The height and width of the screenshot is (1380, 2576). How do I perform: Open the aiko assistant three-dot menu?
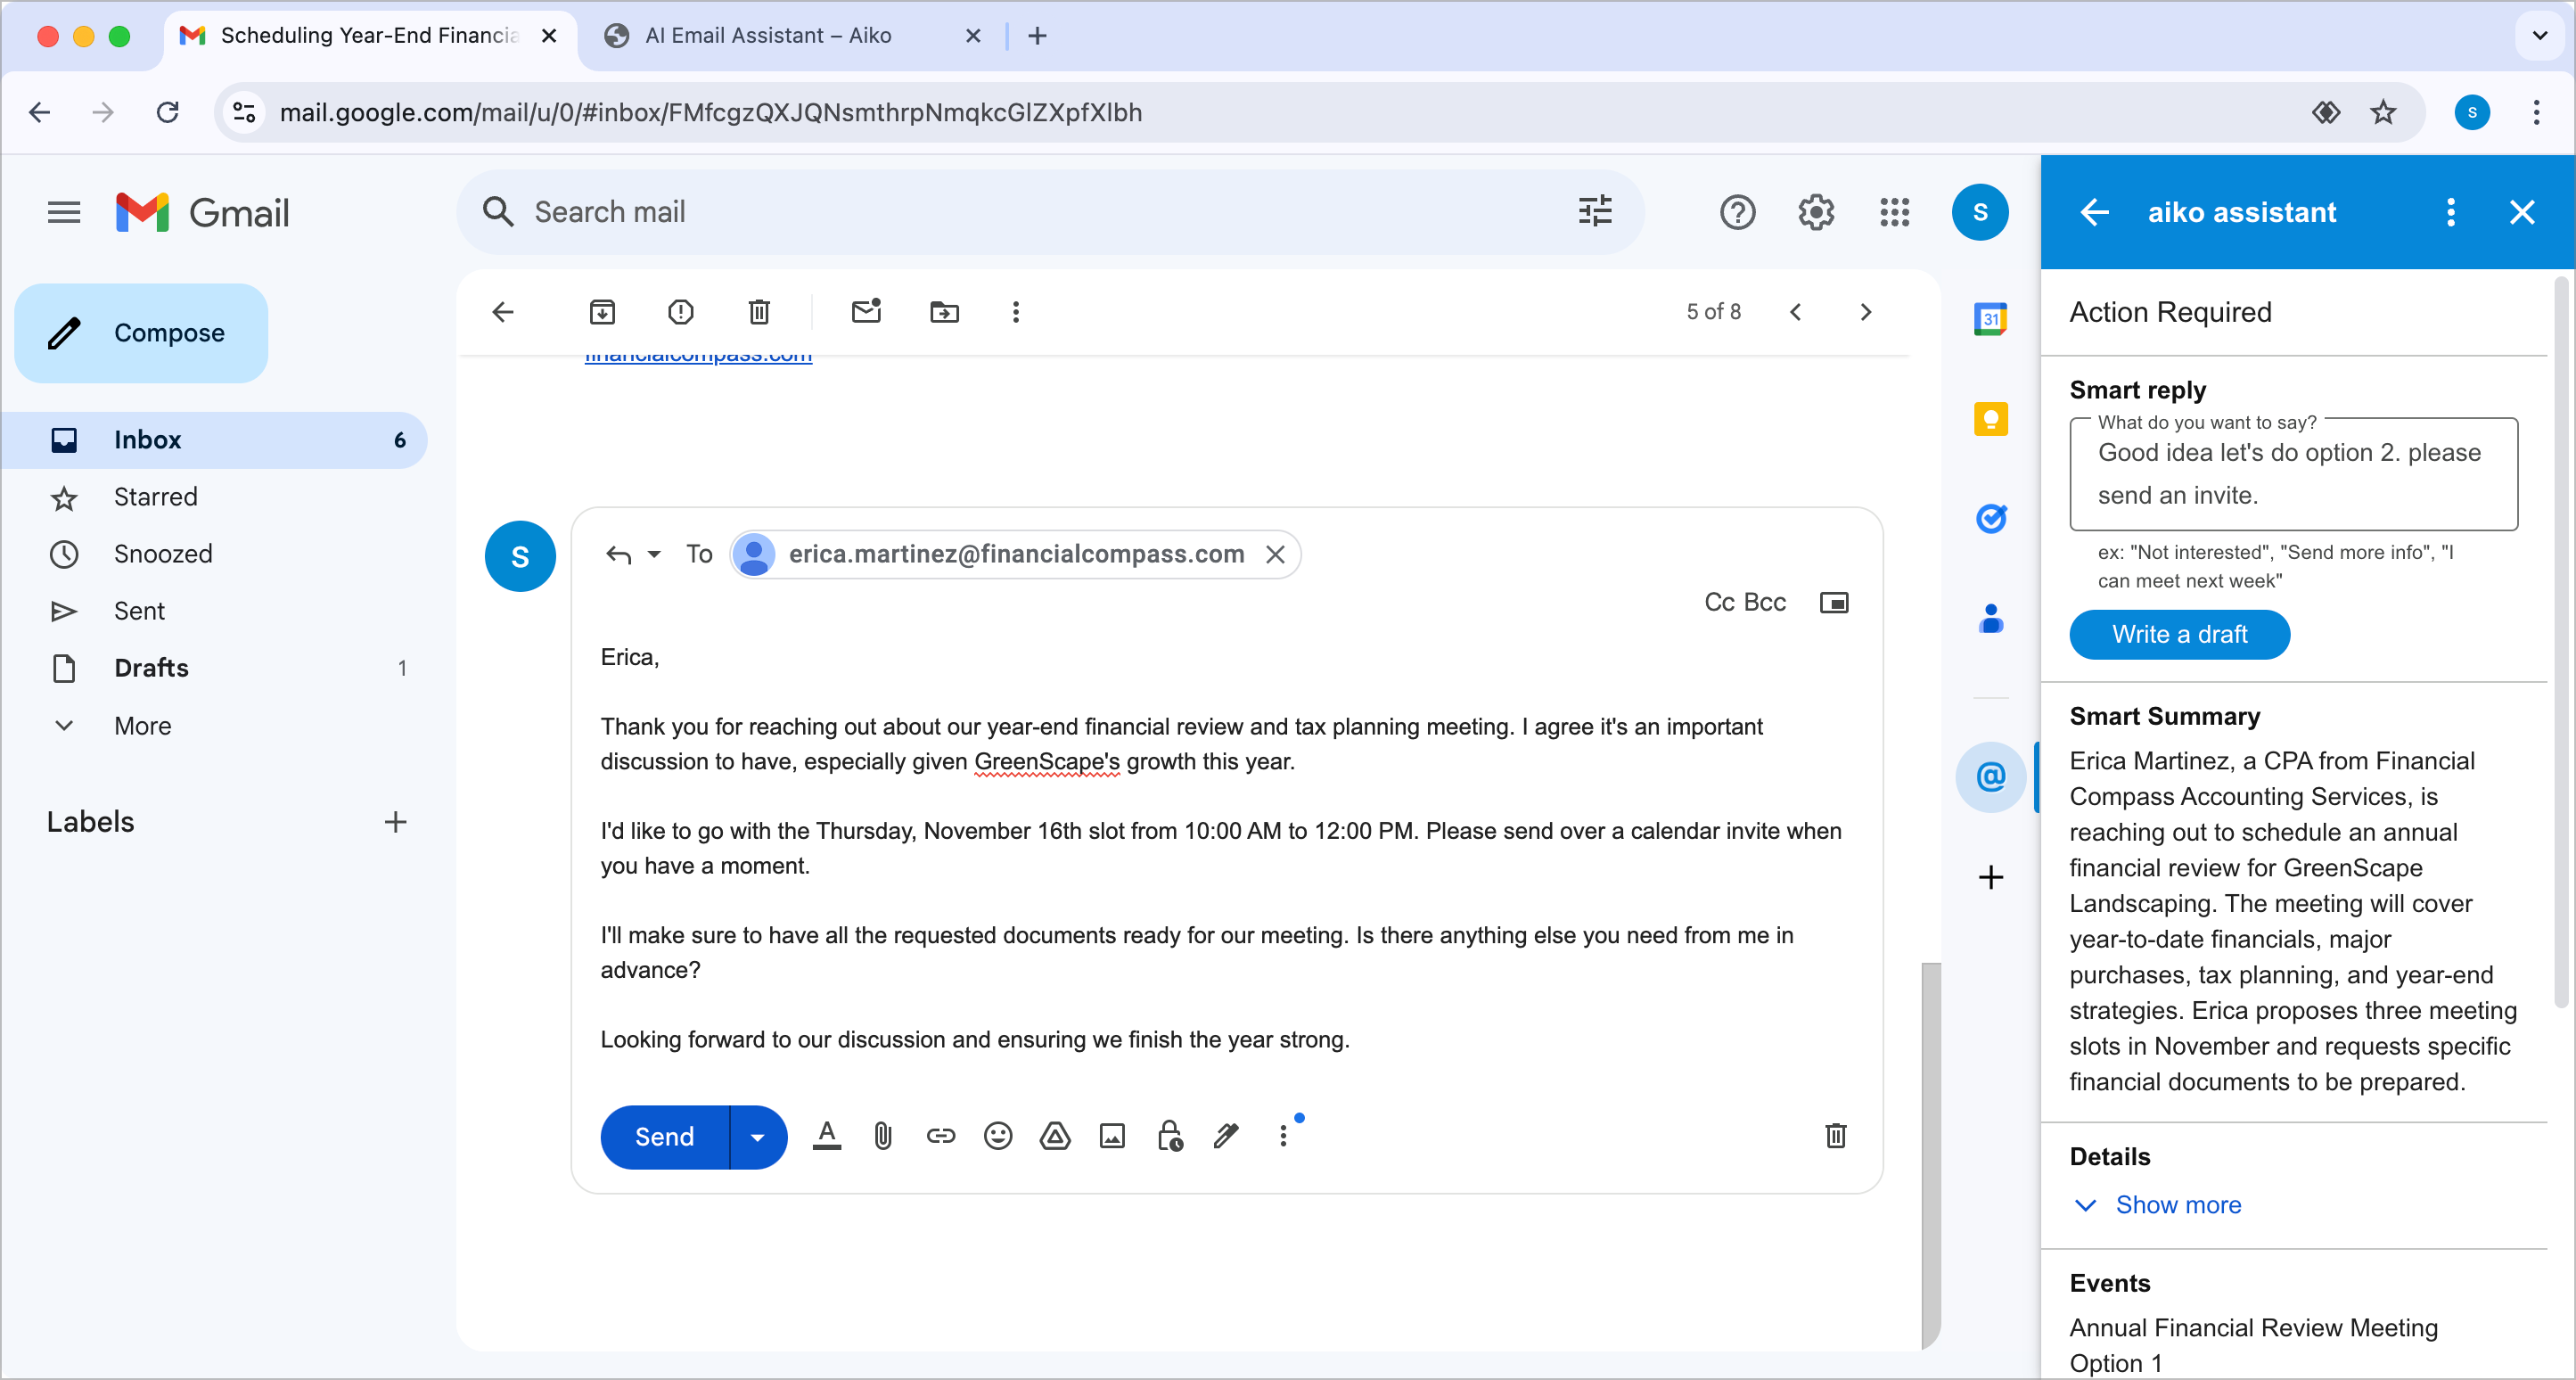2450,212
